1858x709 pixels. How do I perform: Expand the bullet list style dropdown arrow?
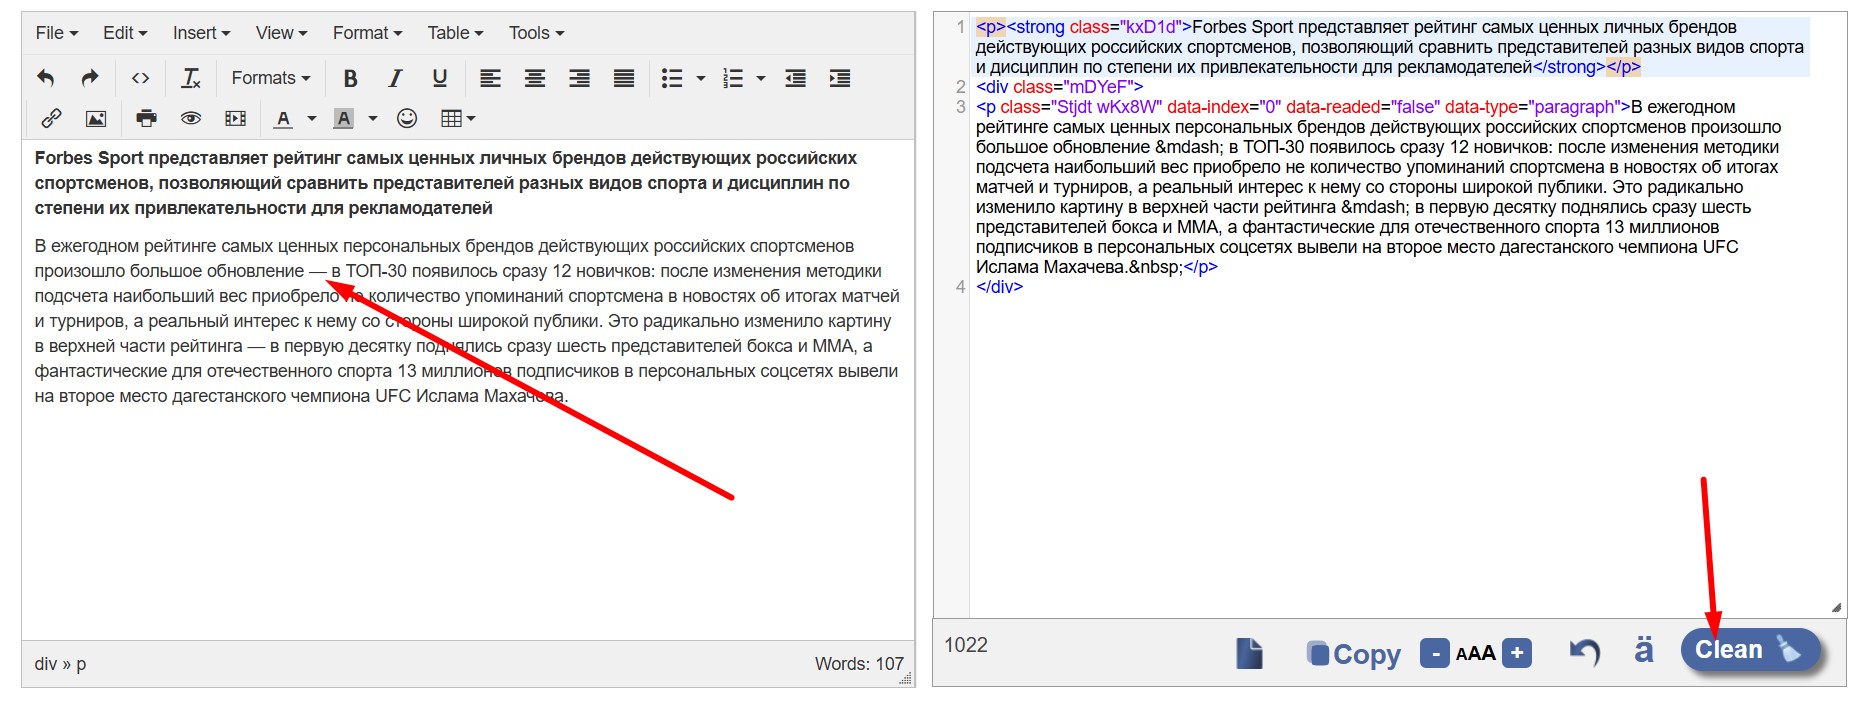pyautogui.click(x=701, y=78)
